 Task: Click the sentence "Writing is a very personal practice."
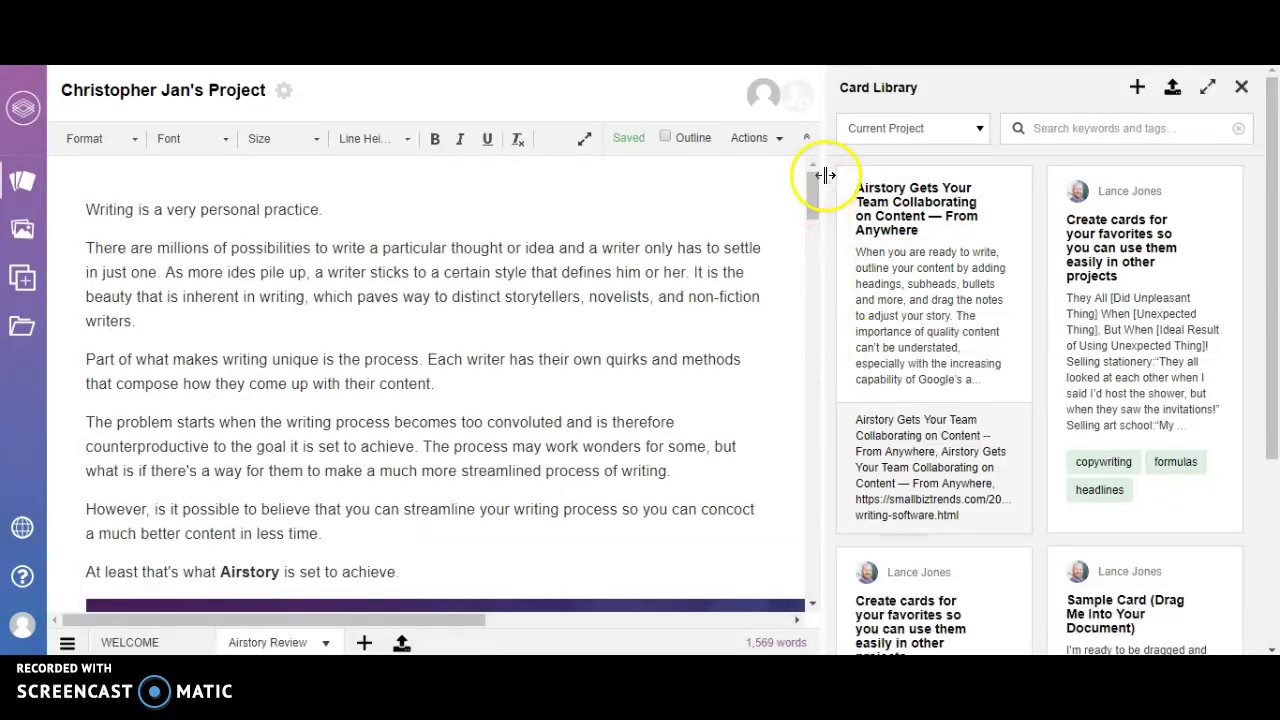203,210
